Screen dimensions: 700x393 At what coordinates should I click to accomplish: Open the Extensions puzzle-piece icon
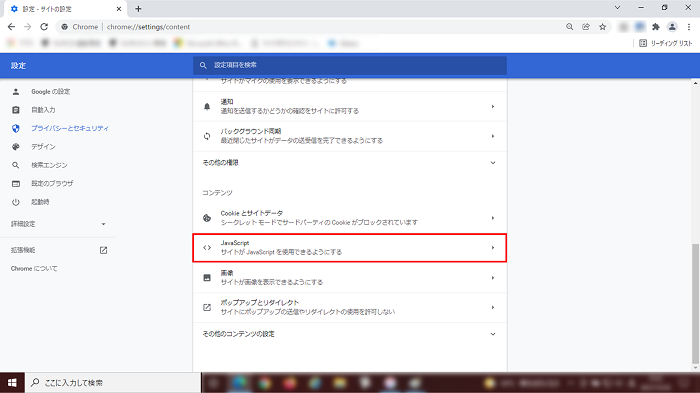click(655, 27)
